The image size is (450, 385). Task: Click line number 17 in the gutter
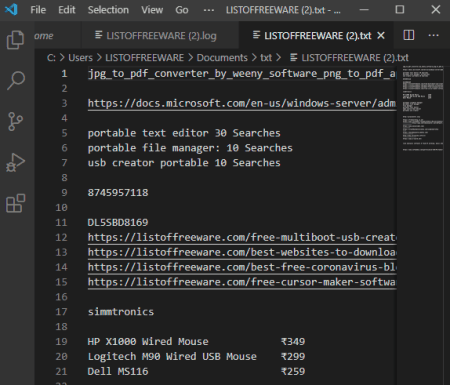(x=61, y=312)
